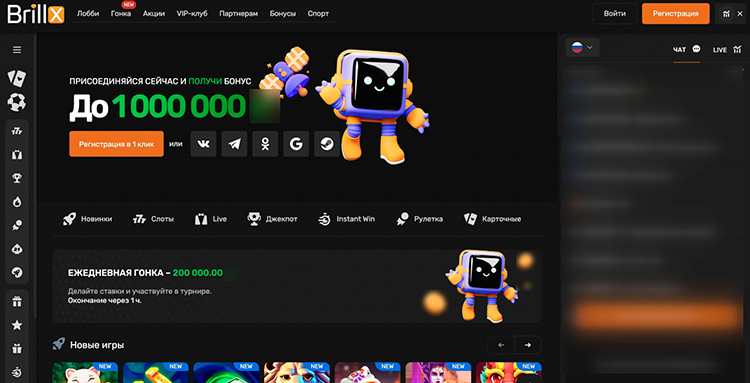This screenshot has width=750, height=383.
Task: Sign up via Telegram icon
Action: point(234,144)
